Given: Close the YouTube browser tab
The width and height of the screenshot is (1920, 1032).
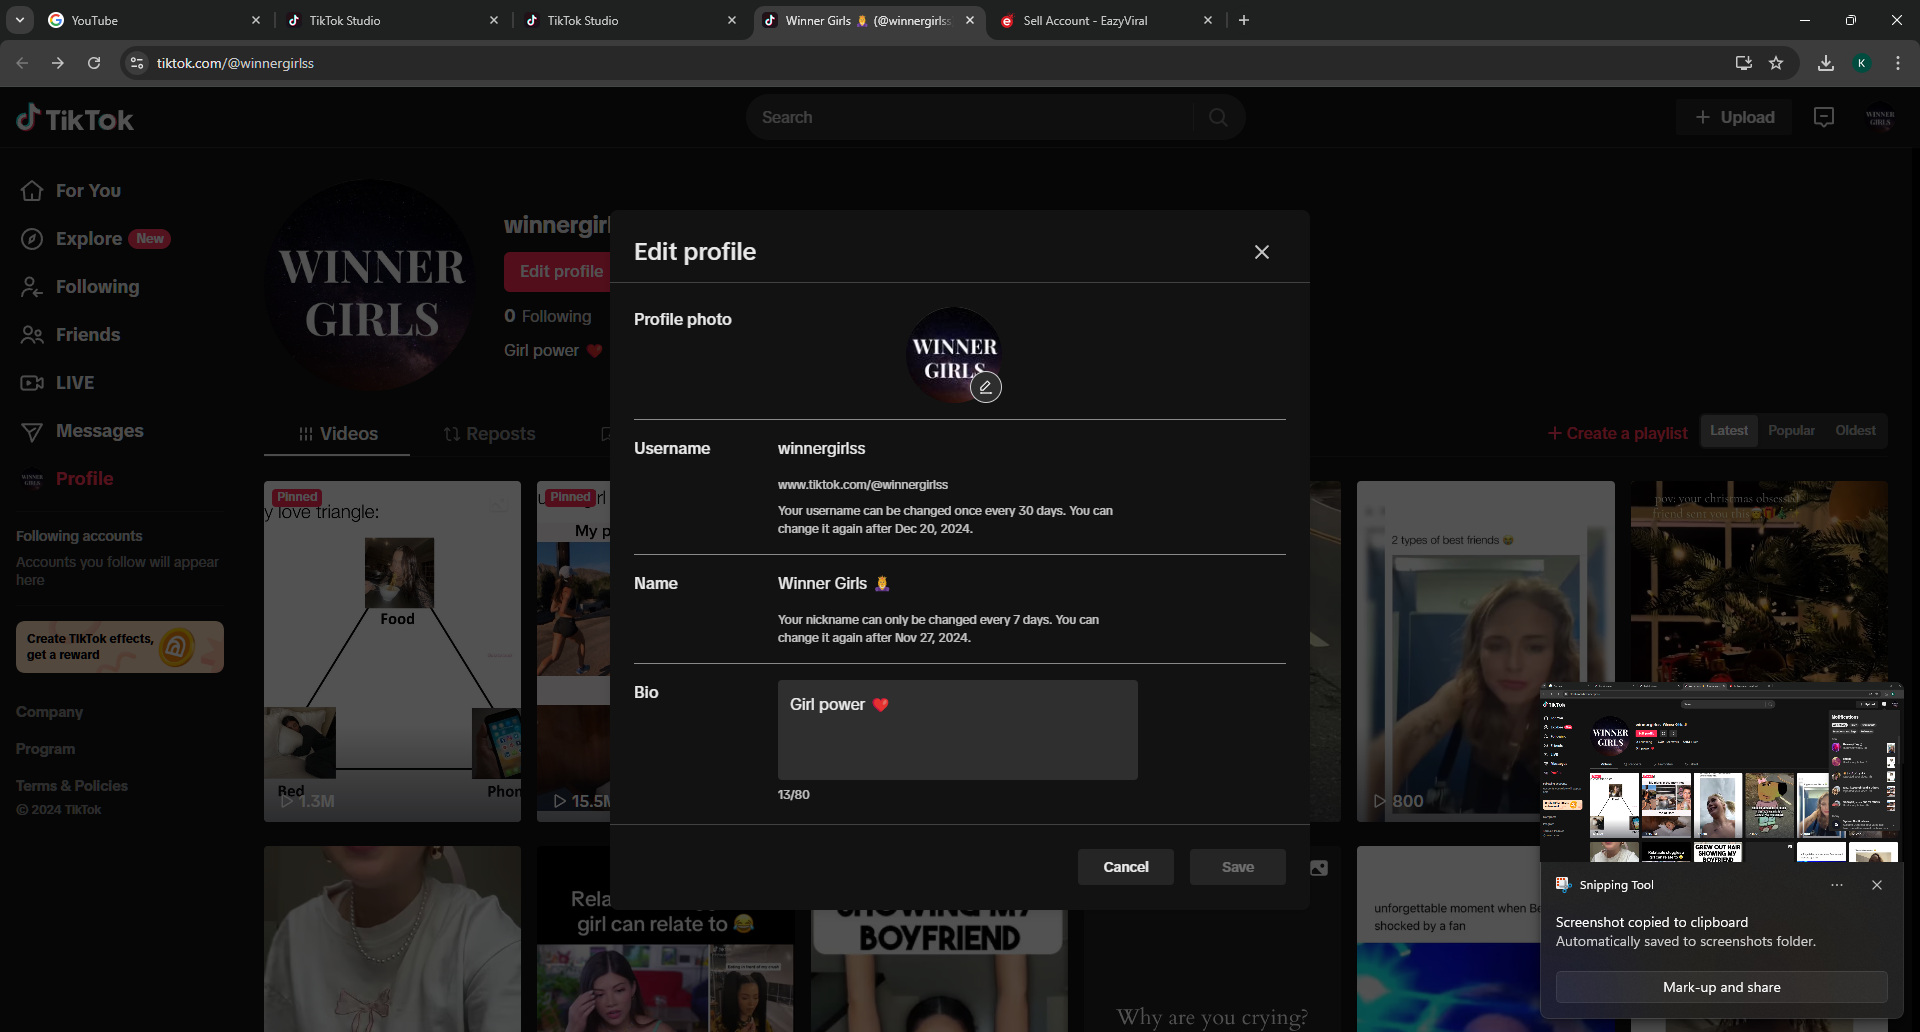Looking at the screenshot, I should [x=255, y=20].
